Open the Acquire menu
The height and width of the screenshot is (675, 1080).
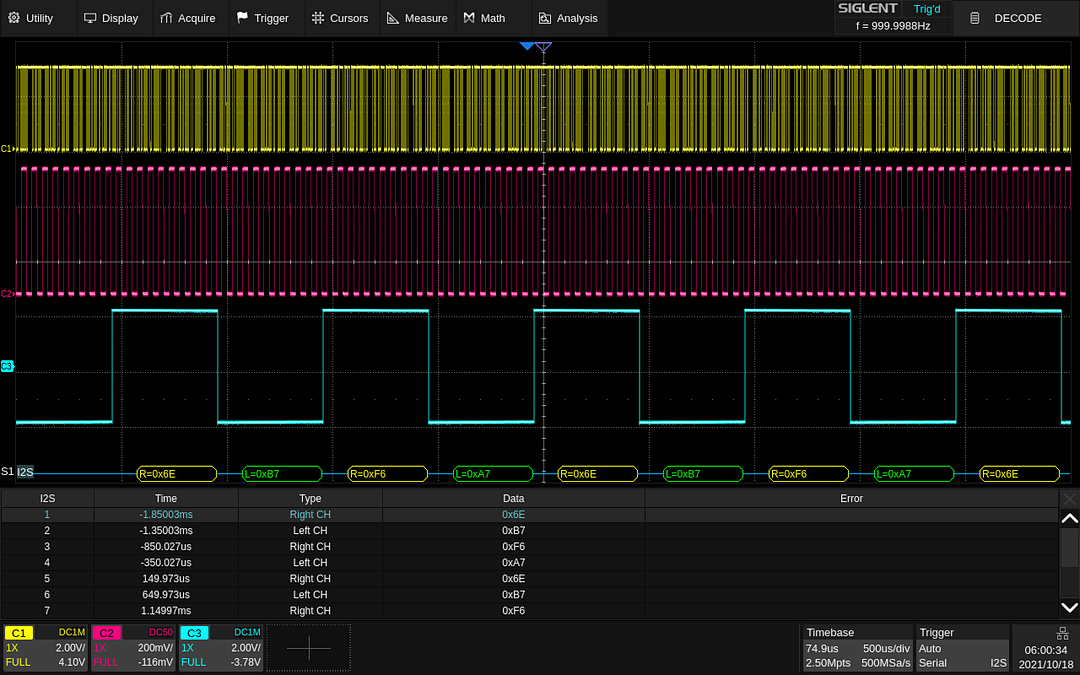tap(188, 18)
